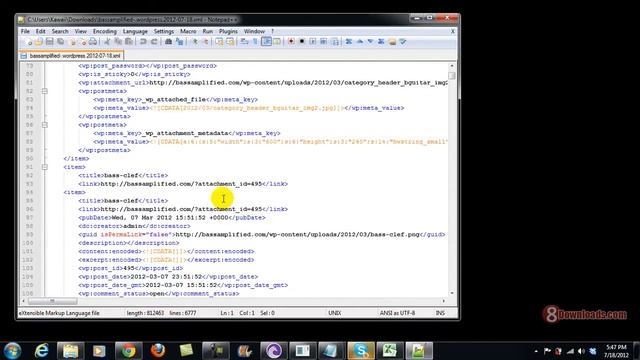640x360 pixels.
Task: Open the Window menu
Action: [254, 31]
